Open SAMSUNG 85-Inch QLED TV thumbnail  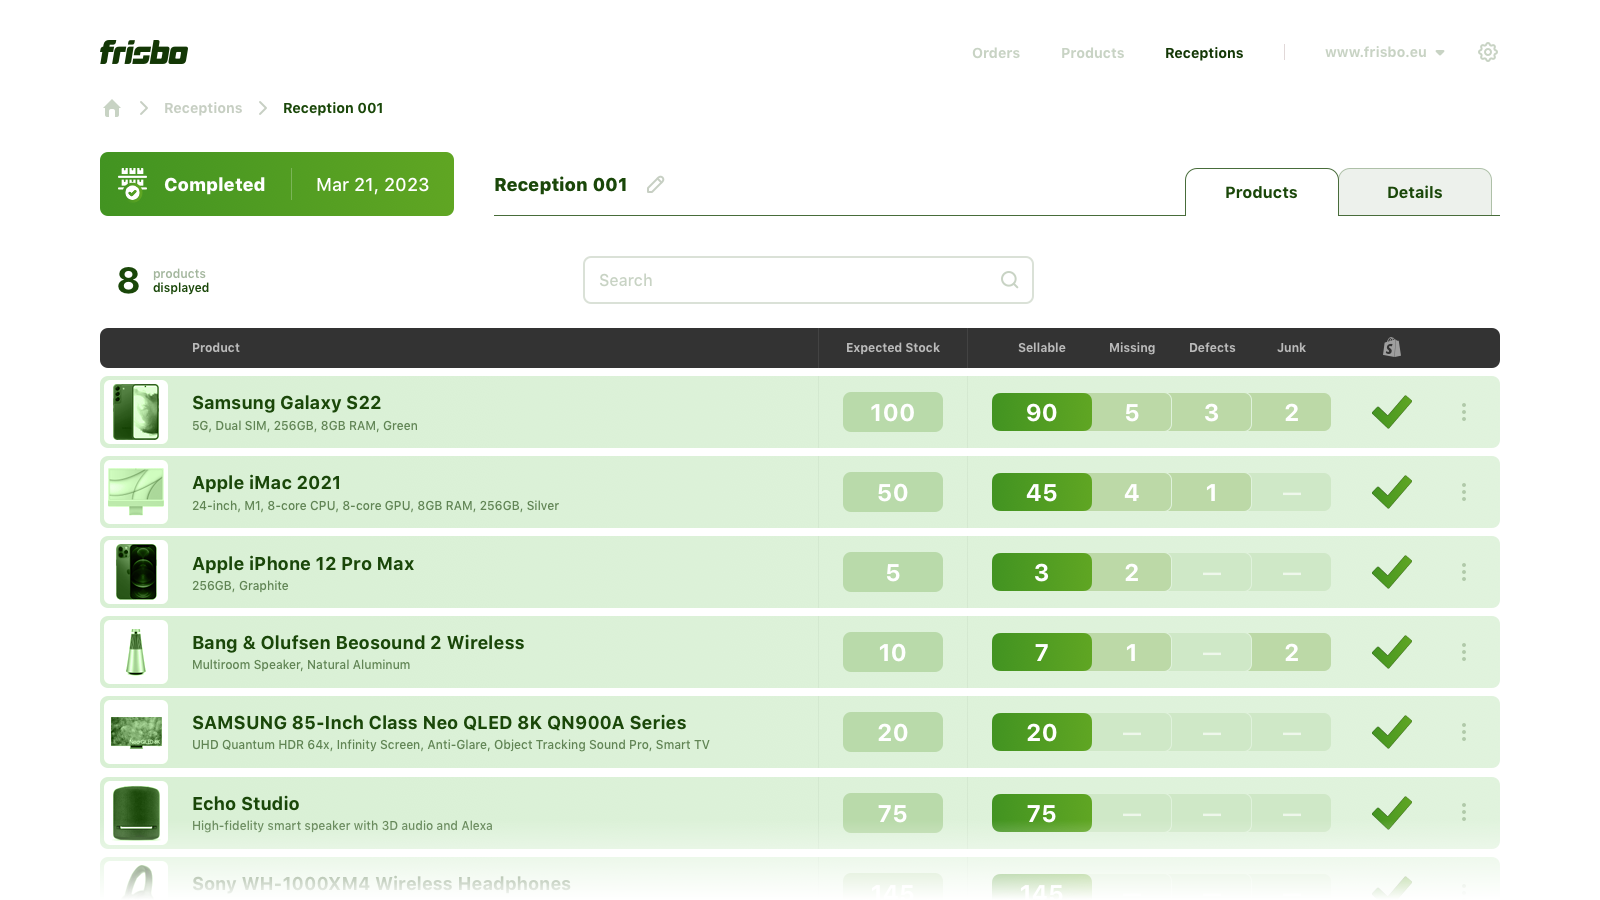point(136,732)
